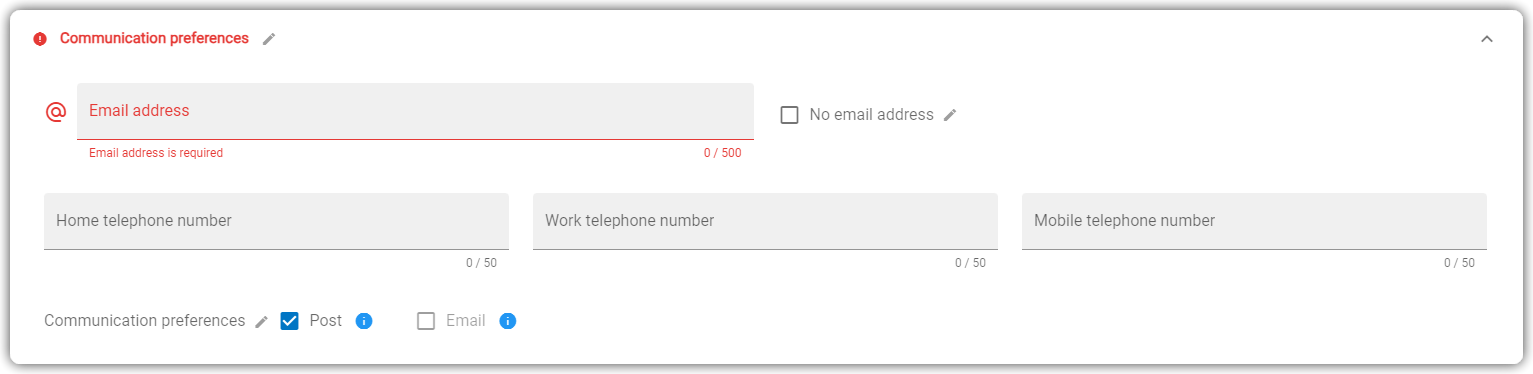
Task: Click the pencil icon next to section heading
Action: point(269,39)
